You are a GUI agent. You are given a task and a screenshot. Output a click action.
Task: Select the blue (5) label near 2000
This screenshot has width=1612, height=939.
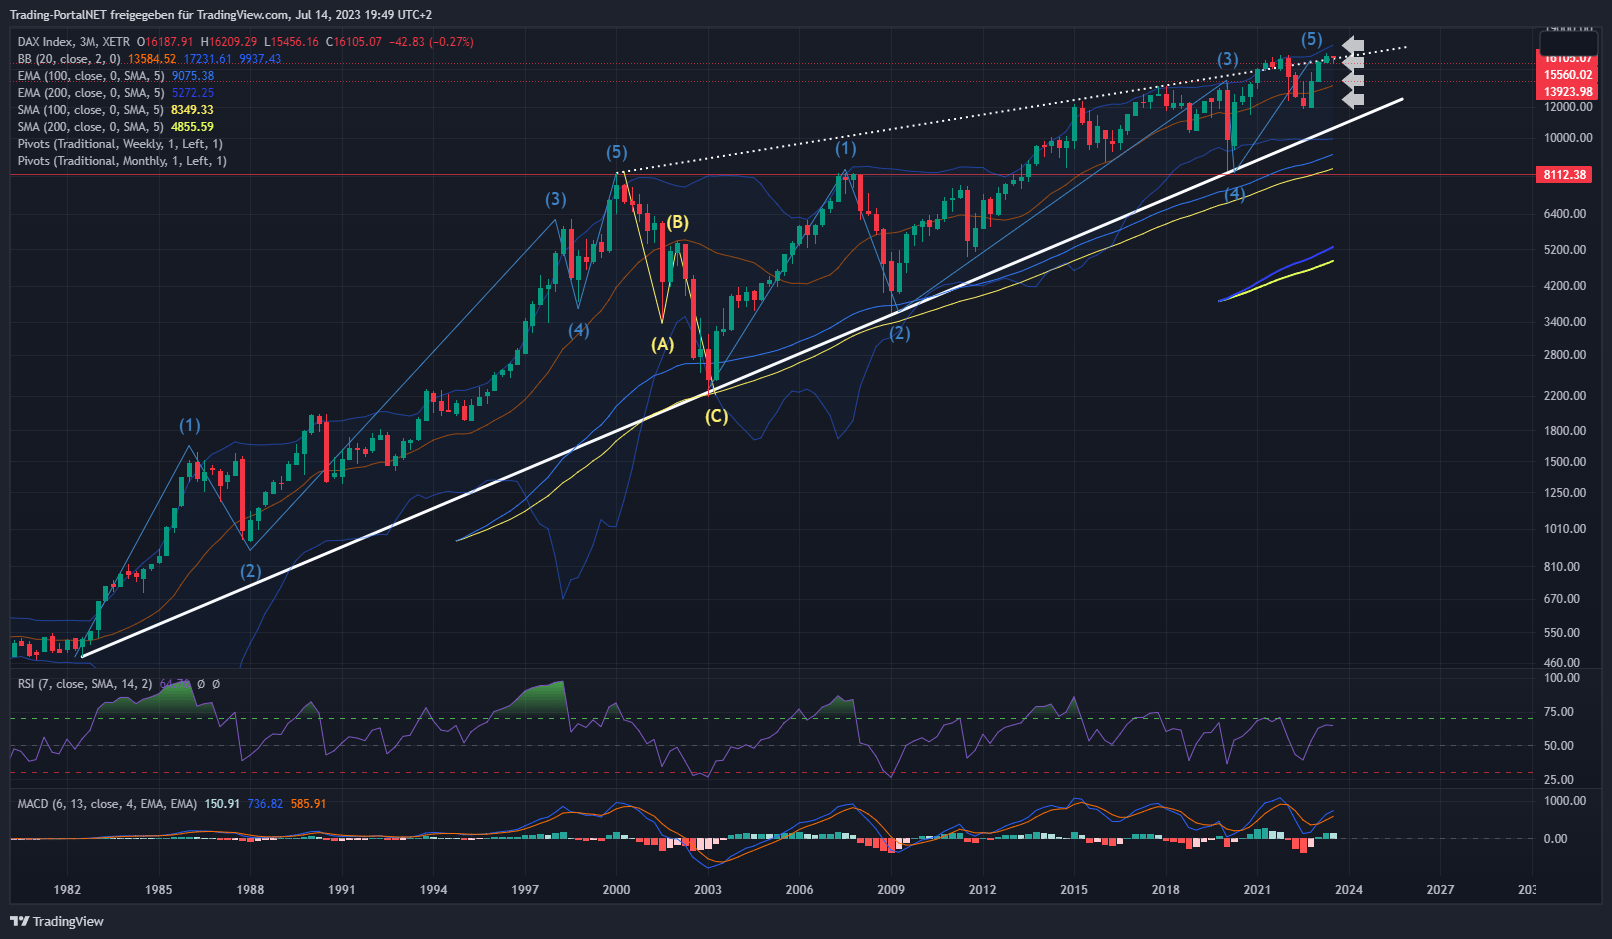tap(616, 152)
